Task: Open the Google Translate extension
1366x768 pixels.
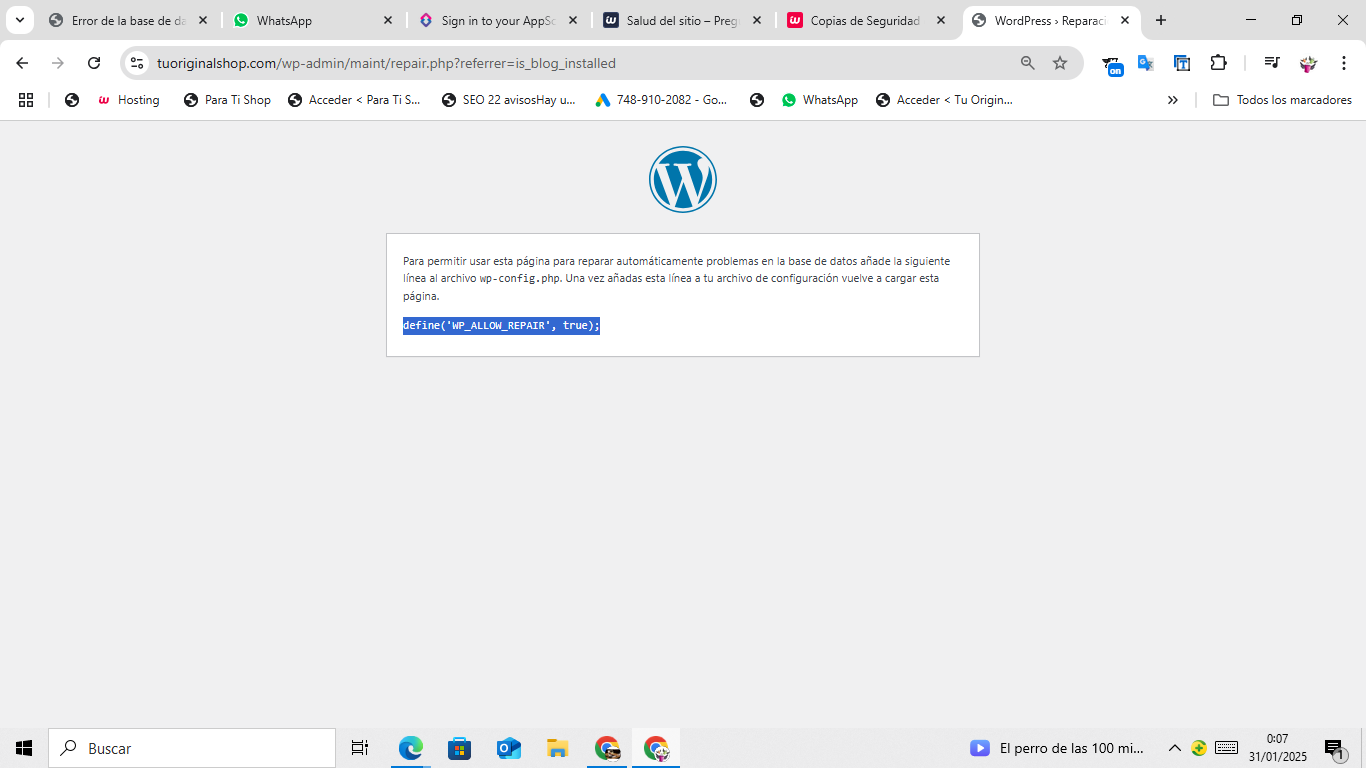Action: (1146, 63)
